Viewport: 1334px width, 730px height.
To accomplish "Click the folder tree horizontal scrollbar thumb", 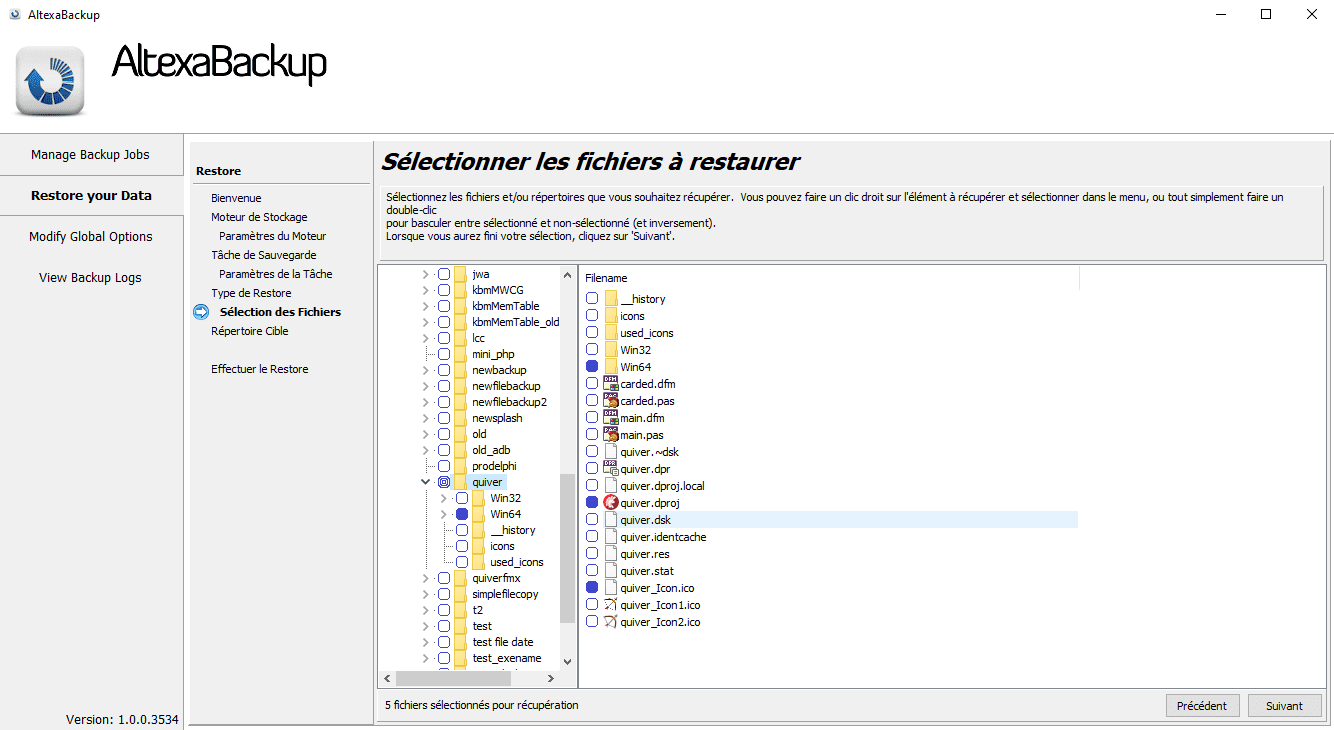I will click(x=455, y=677).
